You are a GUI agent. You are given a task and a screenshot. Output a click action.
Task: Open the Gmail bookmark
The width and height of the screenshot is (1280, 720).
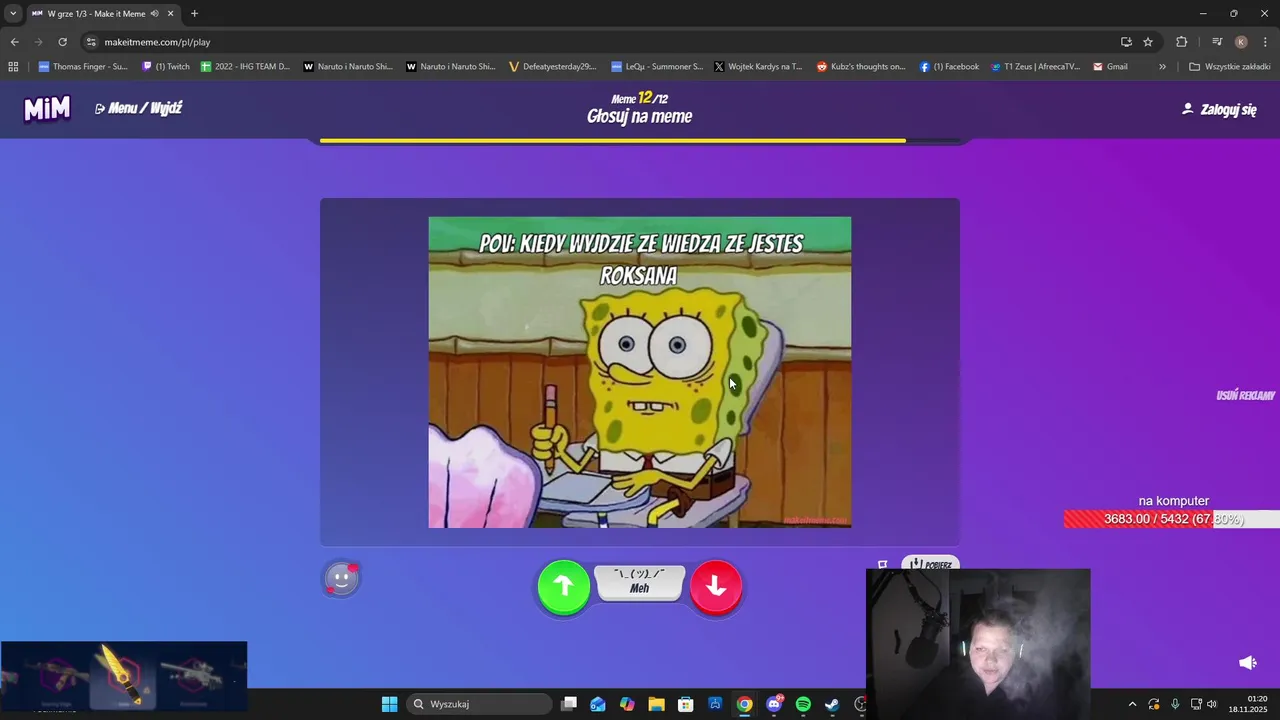(x=1110, y=67)
